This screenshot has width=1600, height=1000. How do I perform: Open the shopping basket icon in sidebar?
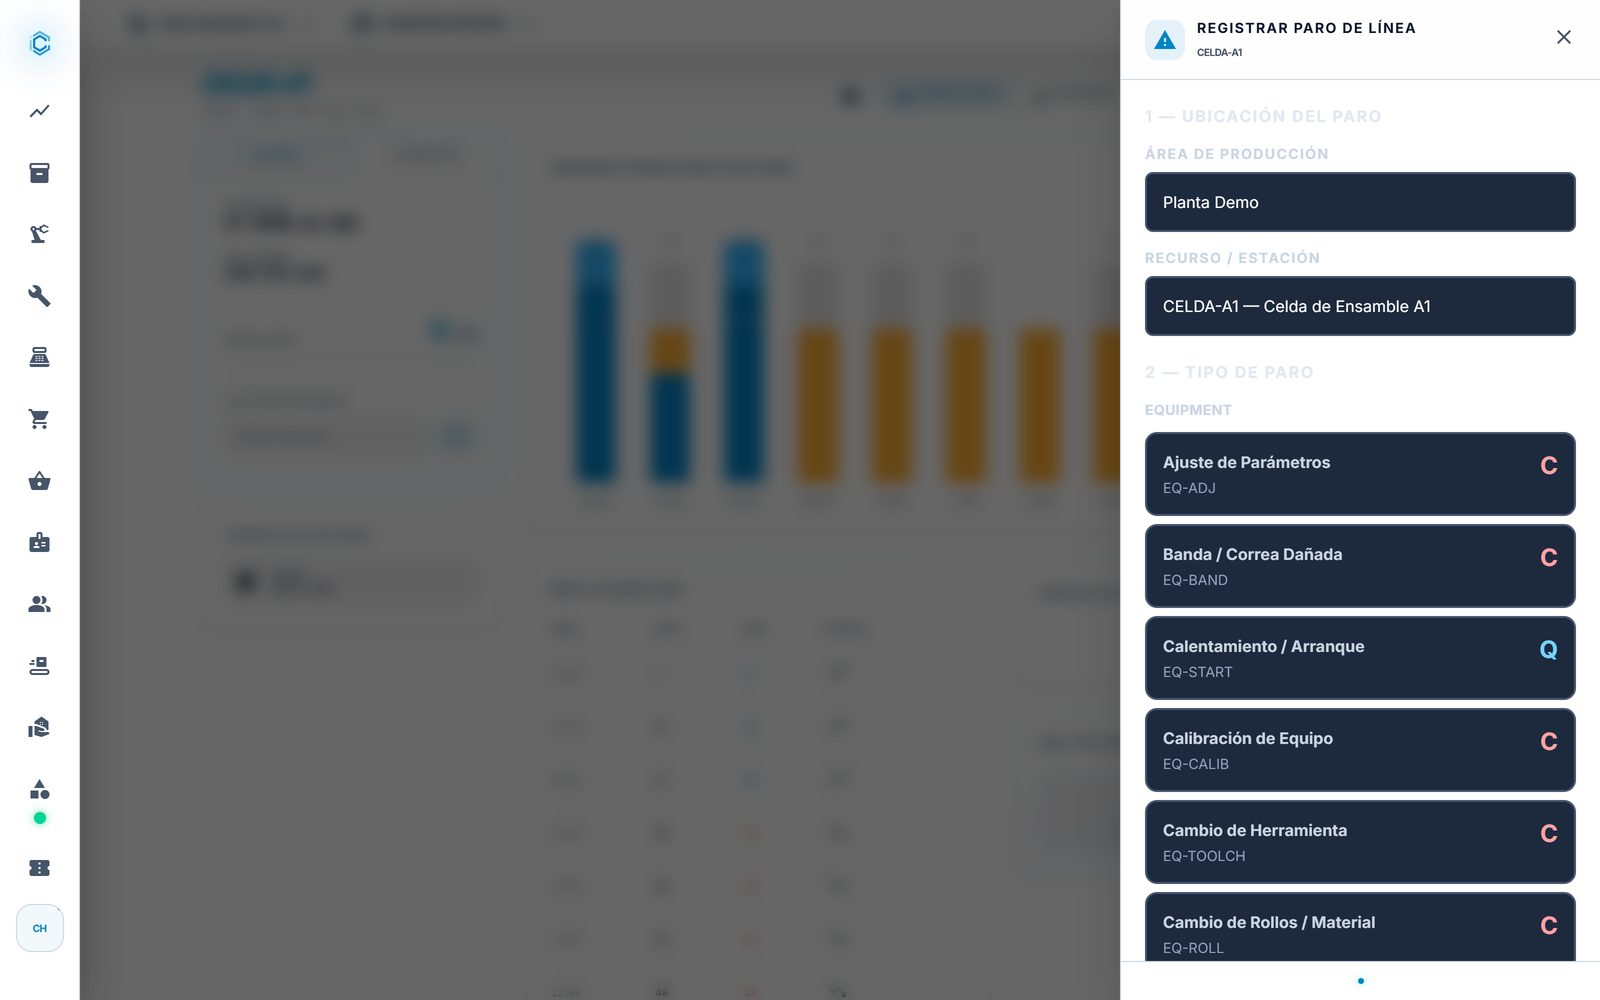tap(39, 481)
